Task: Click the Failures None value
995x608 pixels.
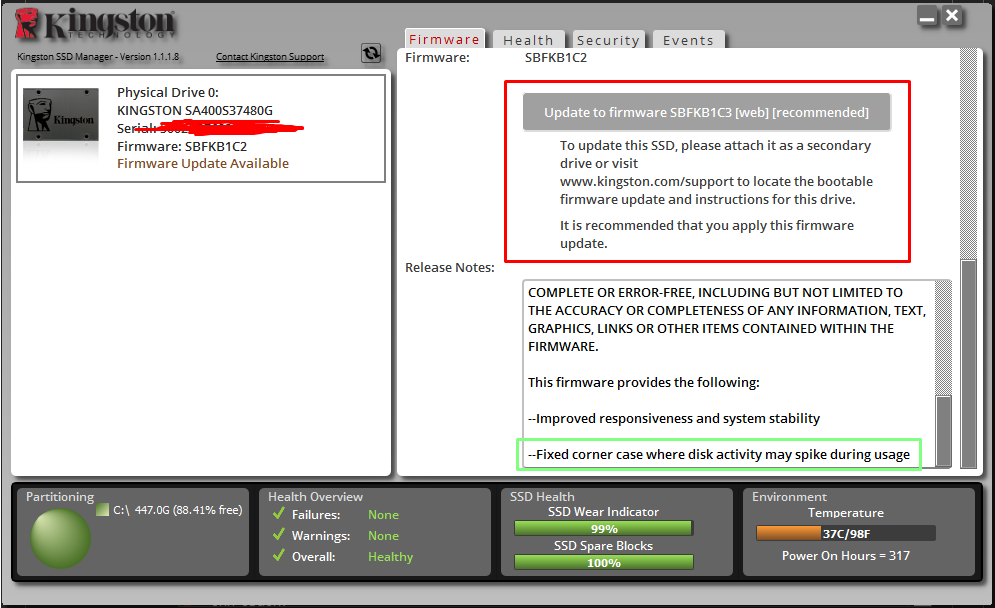Action: point(383,515)
